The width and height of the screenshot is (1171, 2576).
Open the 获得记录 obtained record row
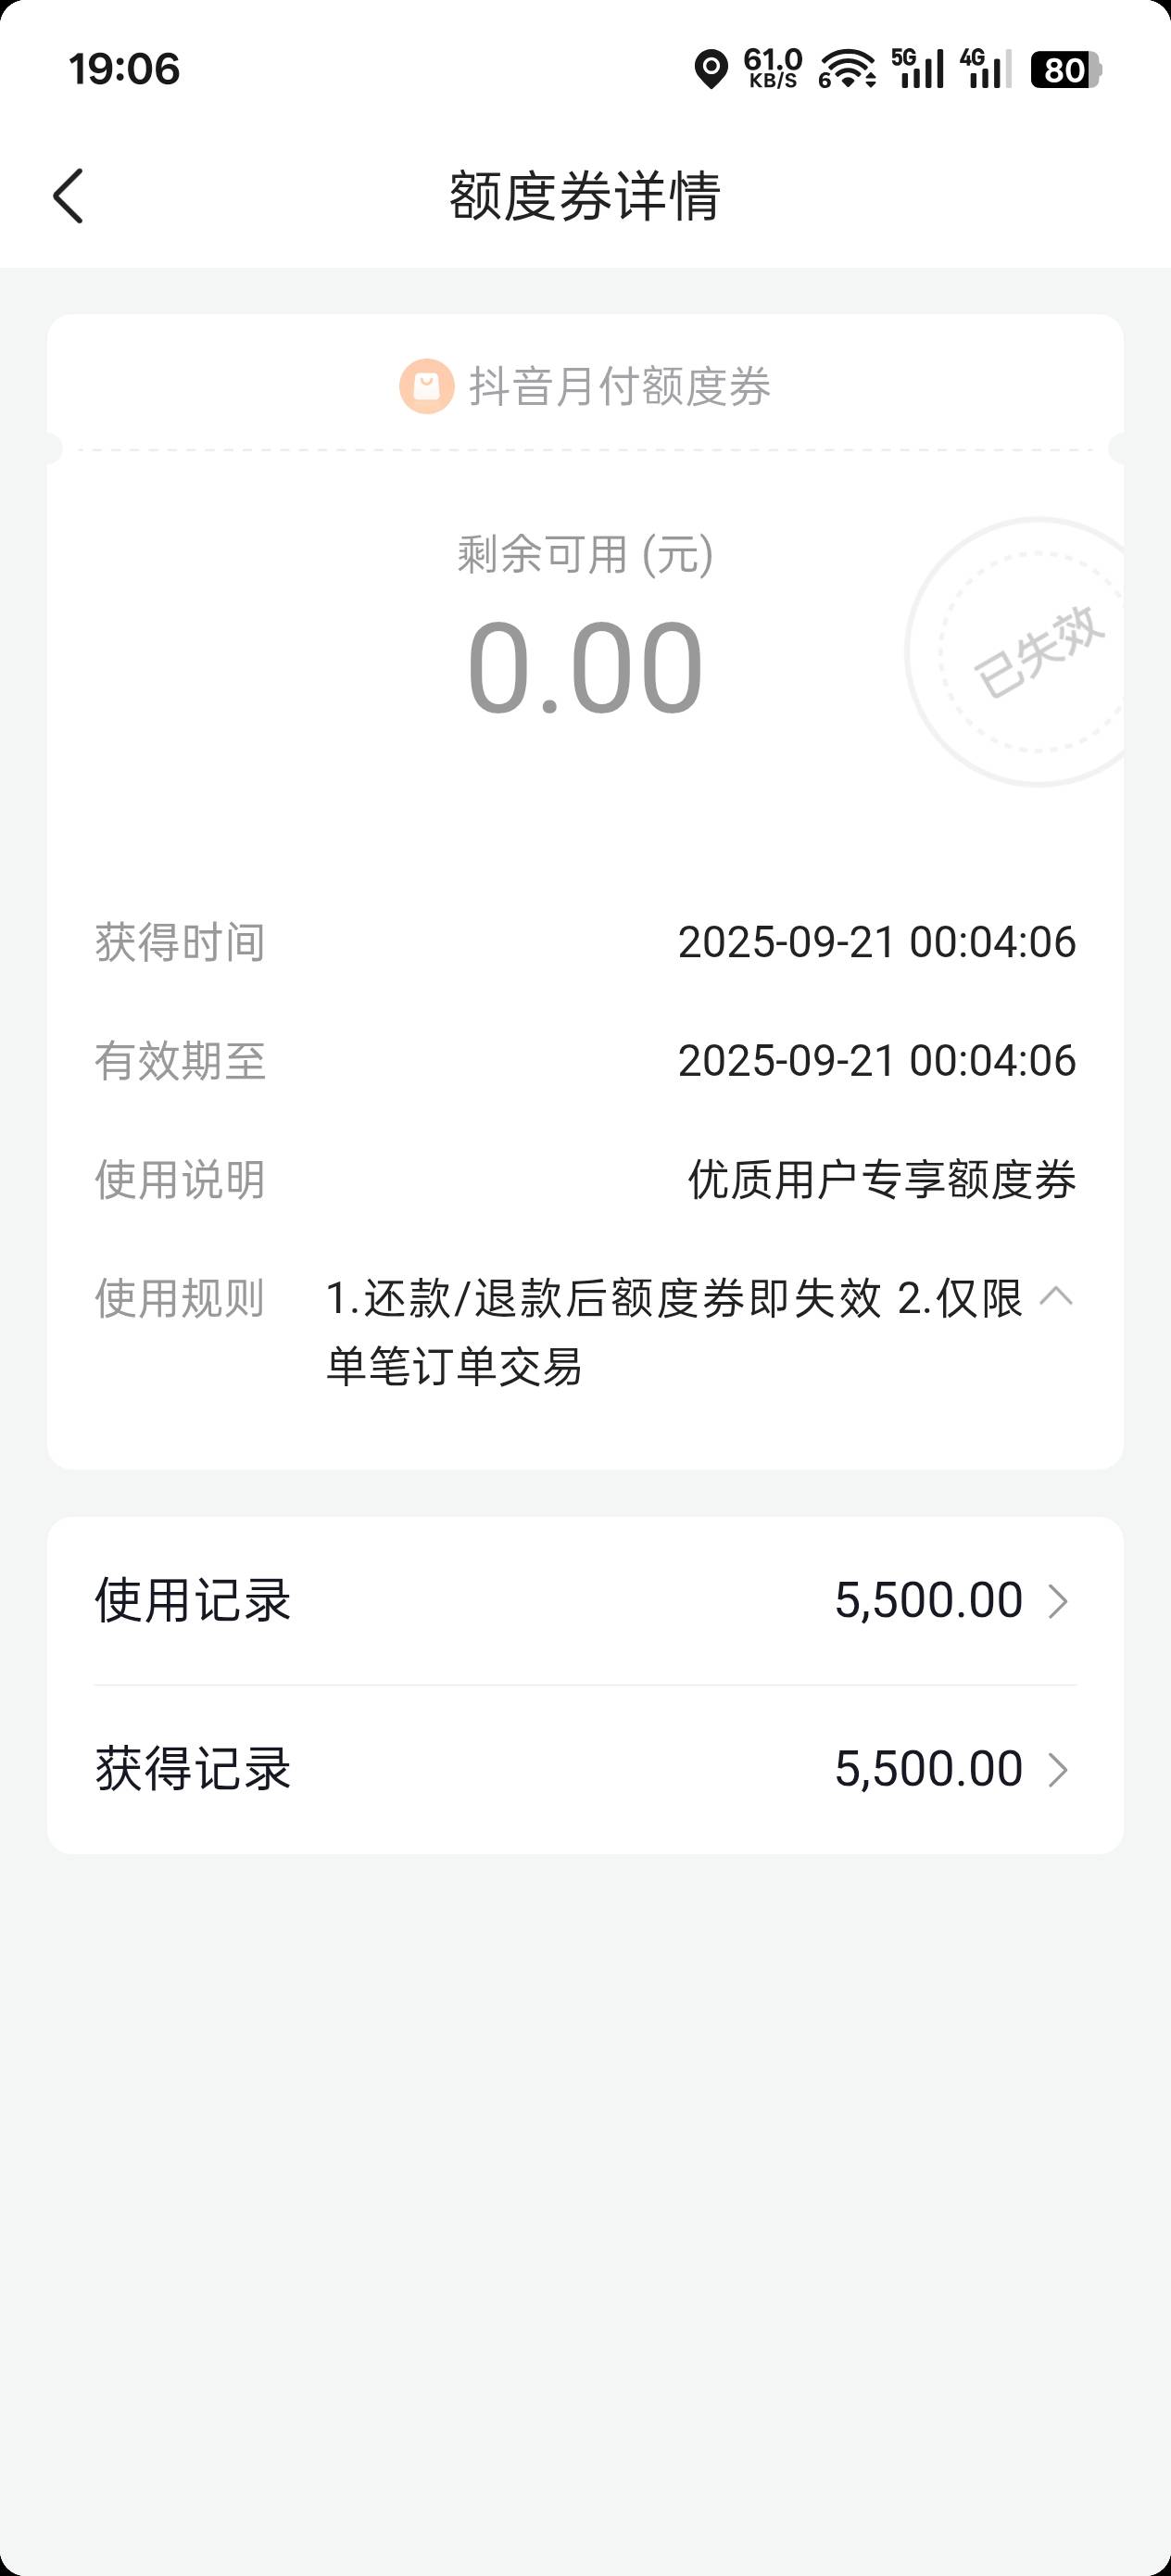(585, 1769)
